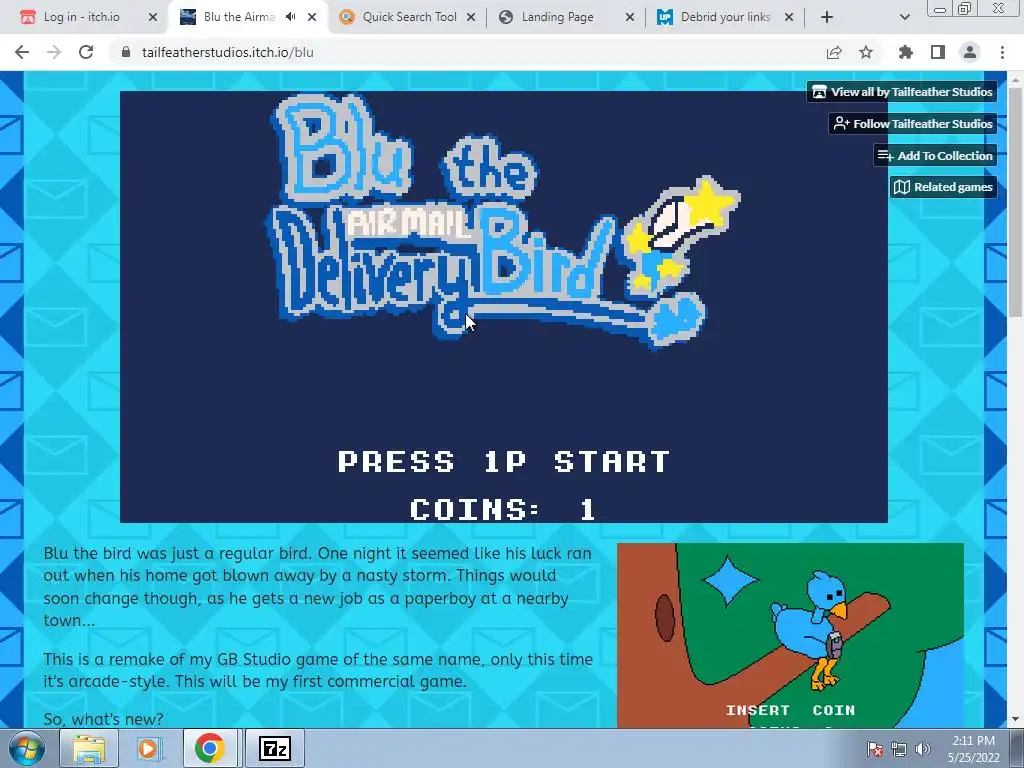This screenshot has width=1024, height=768.
Task: Switch to the Log in - itch.io tab
Action: click(x=88, y=17)
